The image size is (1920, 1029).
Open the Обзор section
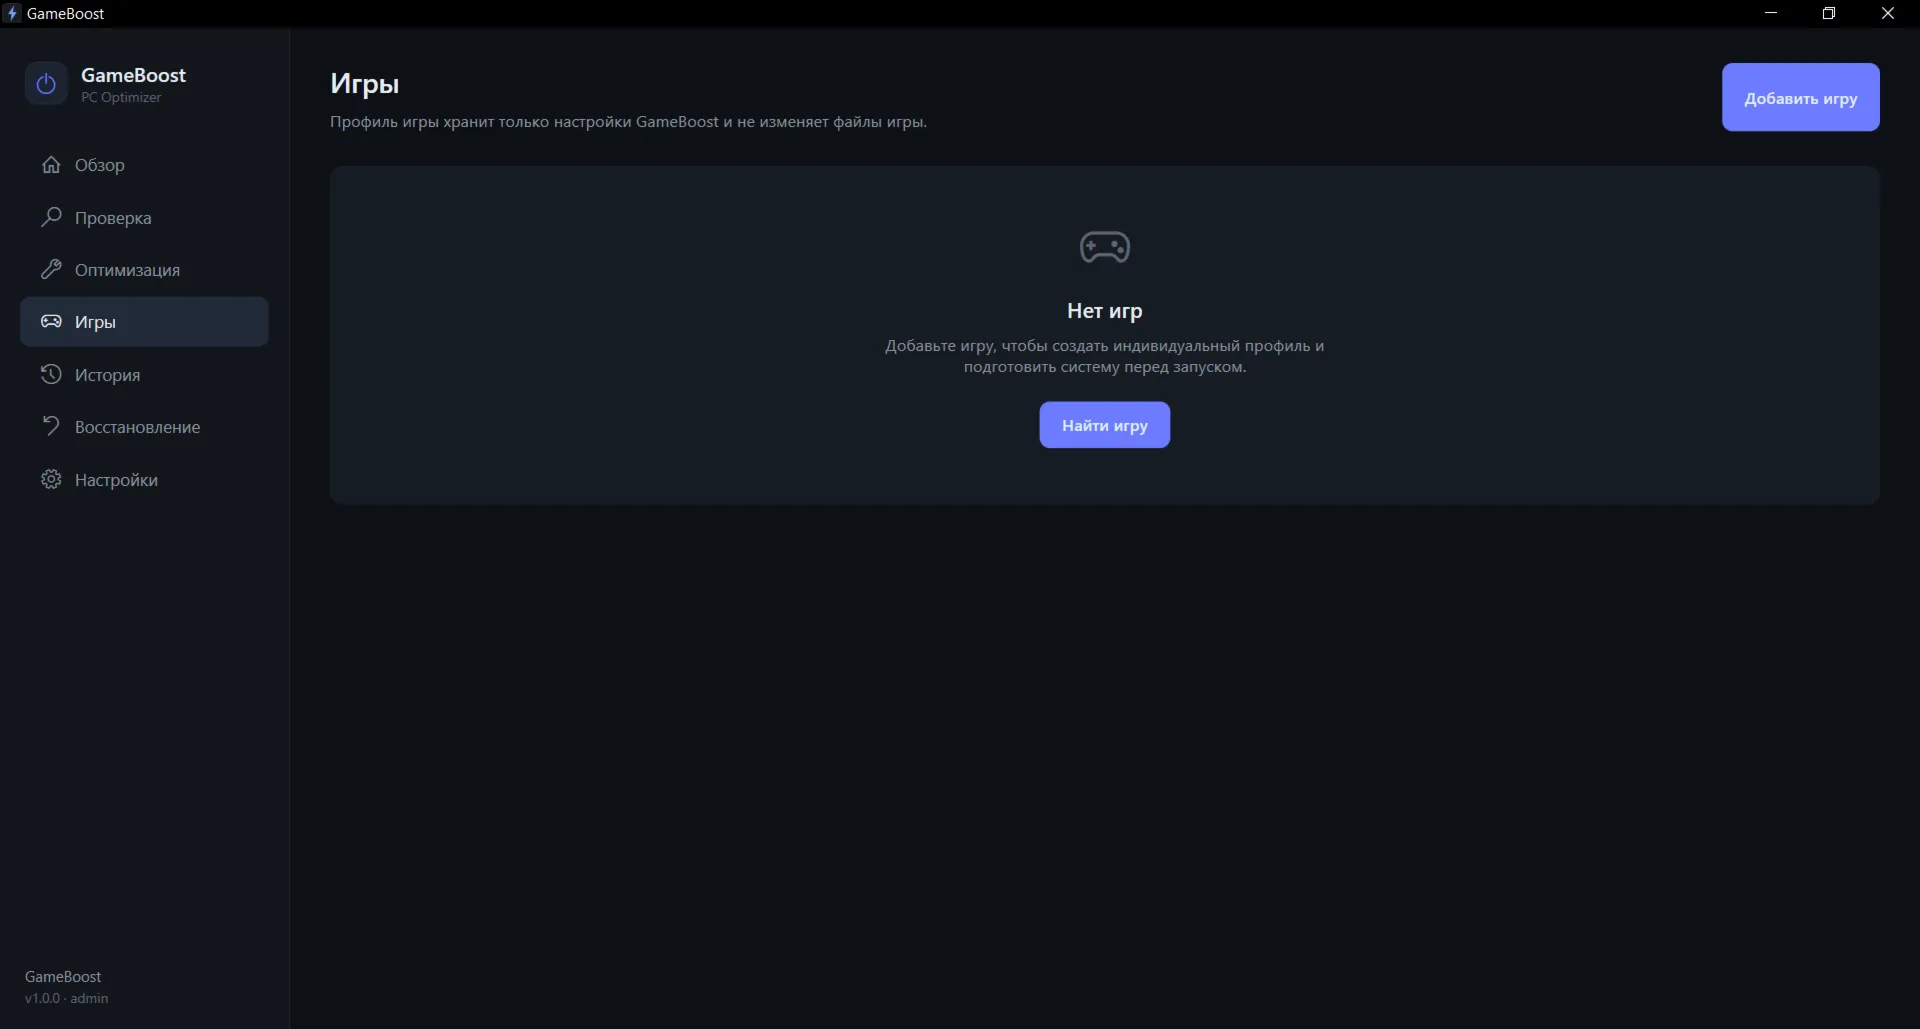click(144, 165)
